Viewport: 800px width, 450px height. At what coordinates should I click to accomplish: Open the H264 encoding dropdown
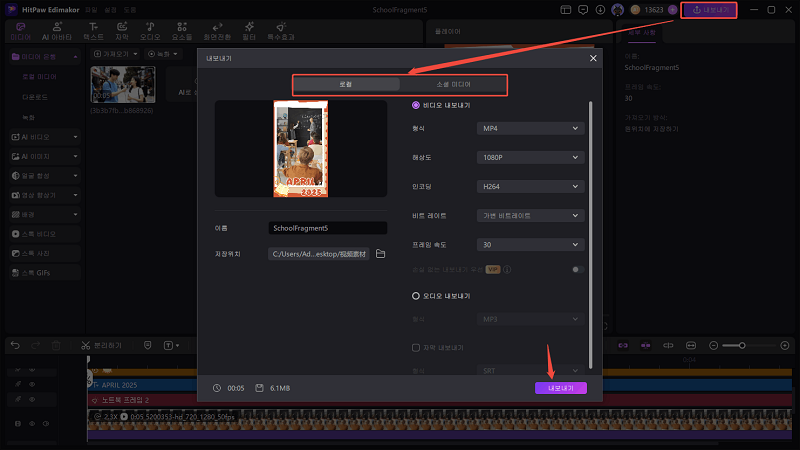click(530, 186)
